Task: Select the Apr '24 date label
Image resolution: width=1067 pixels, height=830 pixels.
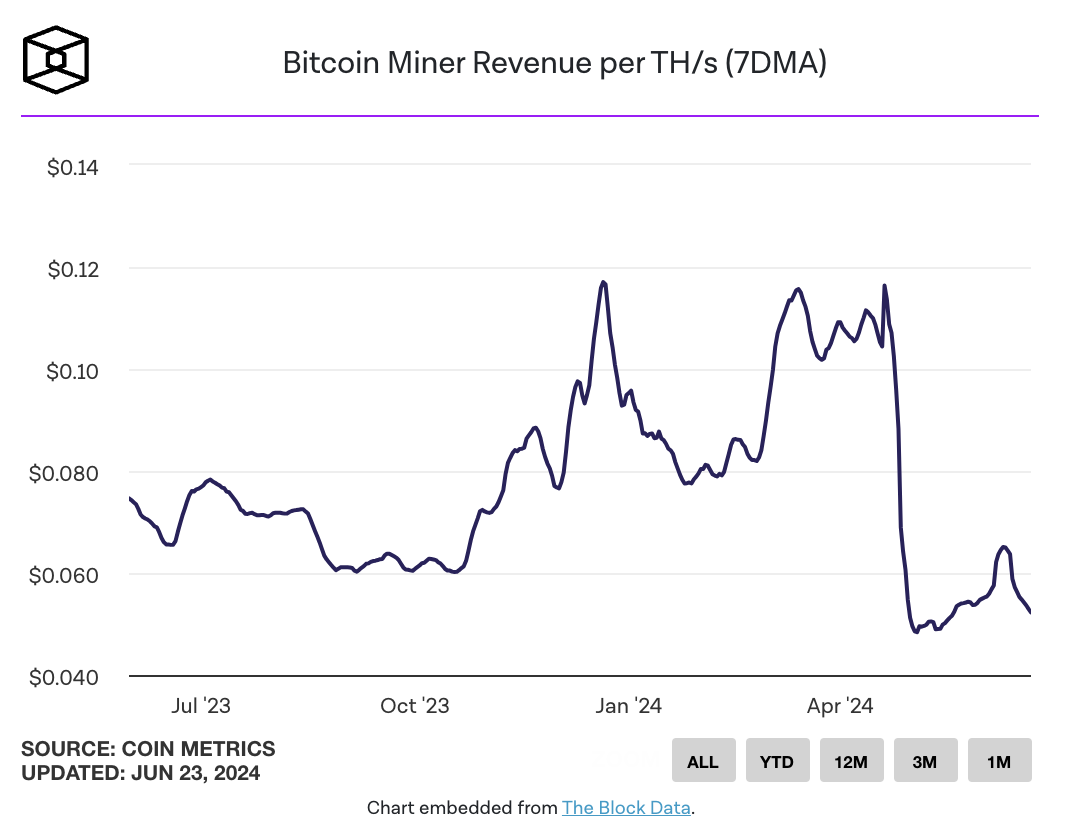Action: [840, 706]
